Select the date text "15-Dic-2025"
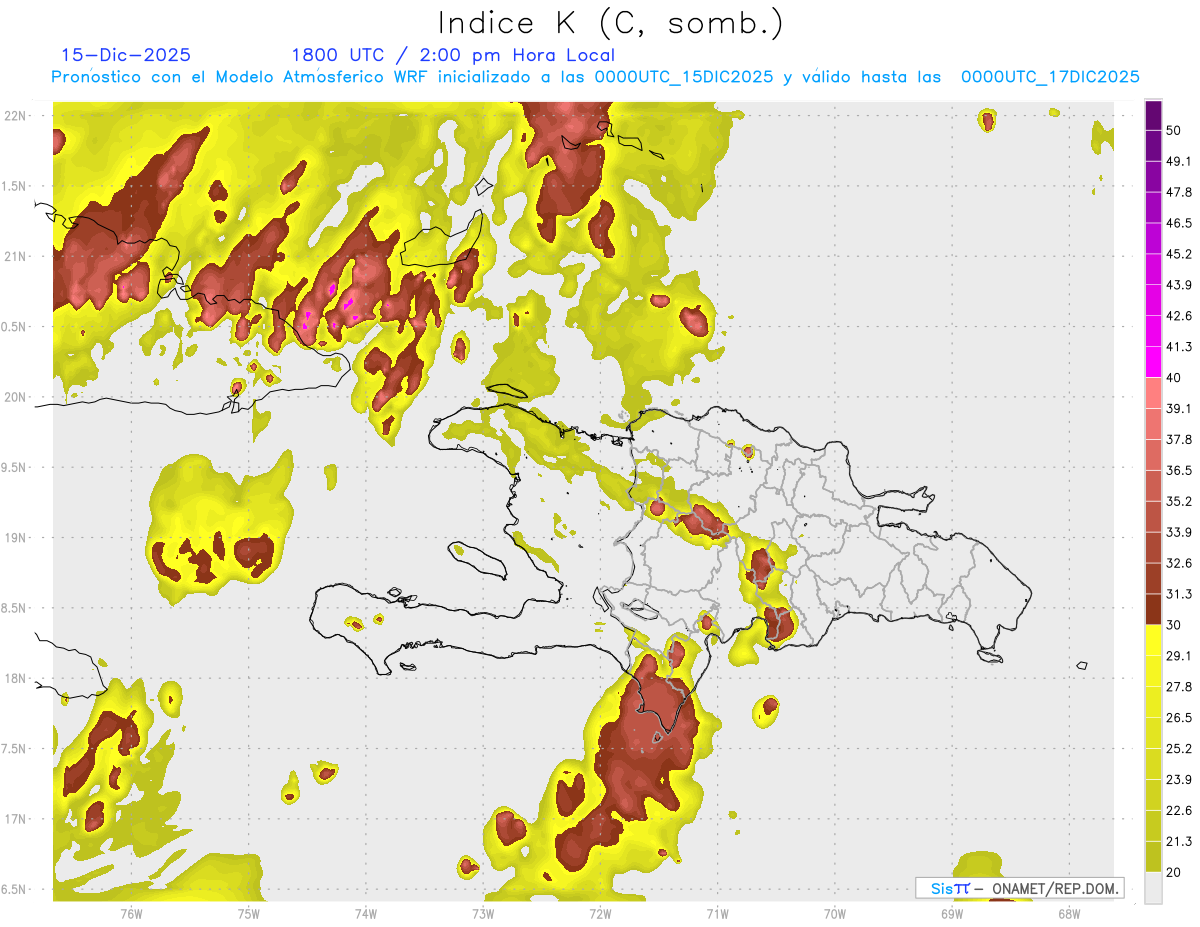The width and height of the screenshot is (1200, 927). pyautogui.click(x=126, y=55)
